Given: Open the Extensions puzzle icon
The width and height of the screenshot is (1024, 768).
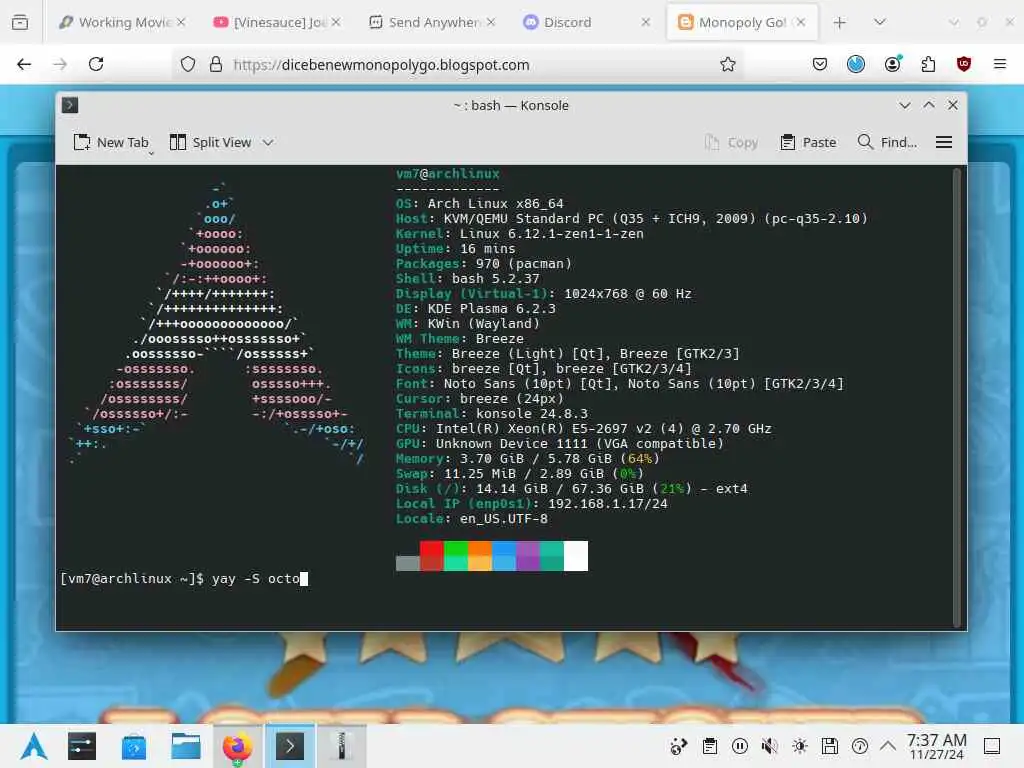Looking at the screenshot, I should (x=928, y=64).
